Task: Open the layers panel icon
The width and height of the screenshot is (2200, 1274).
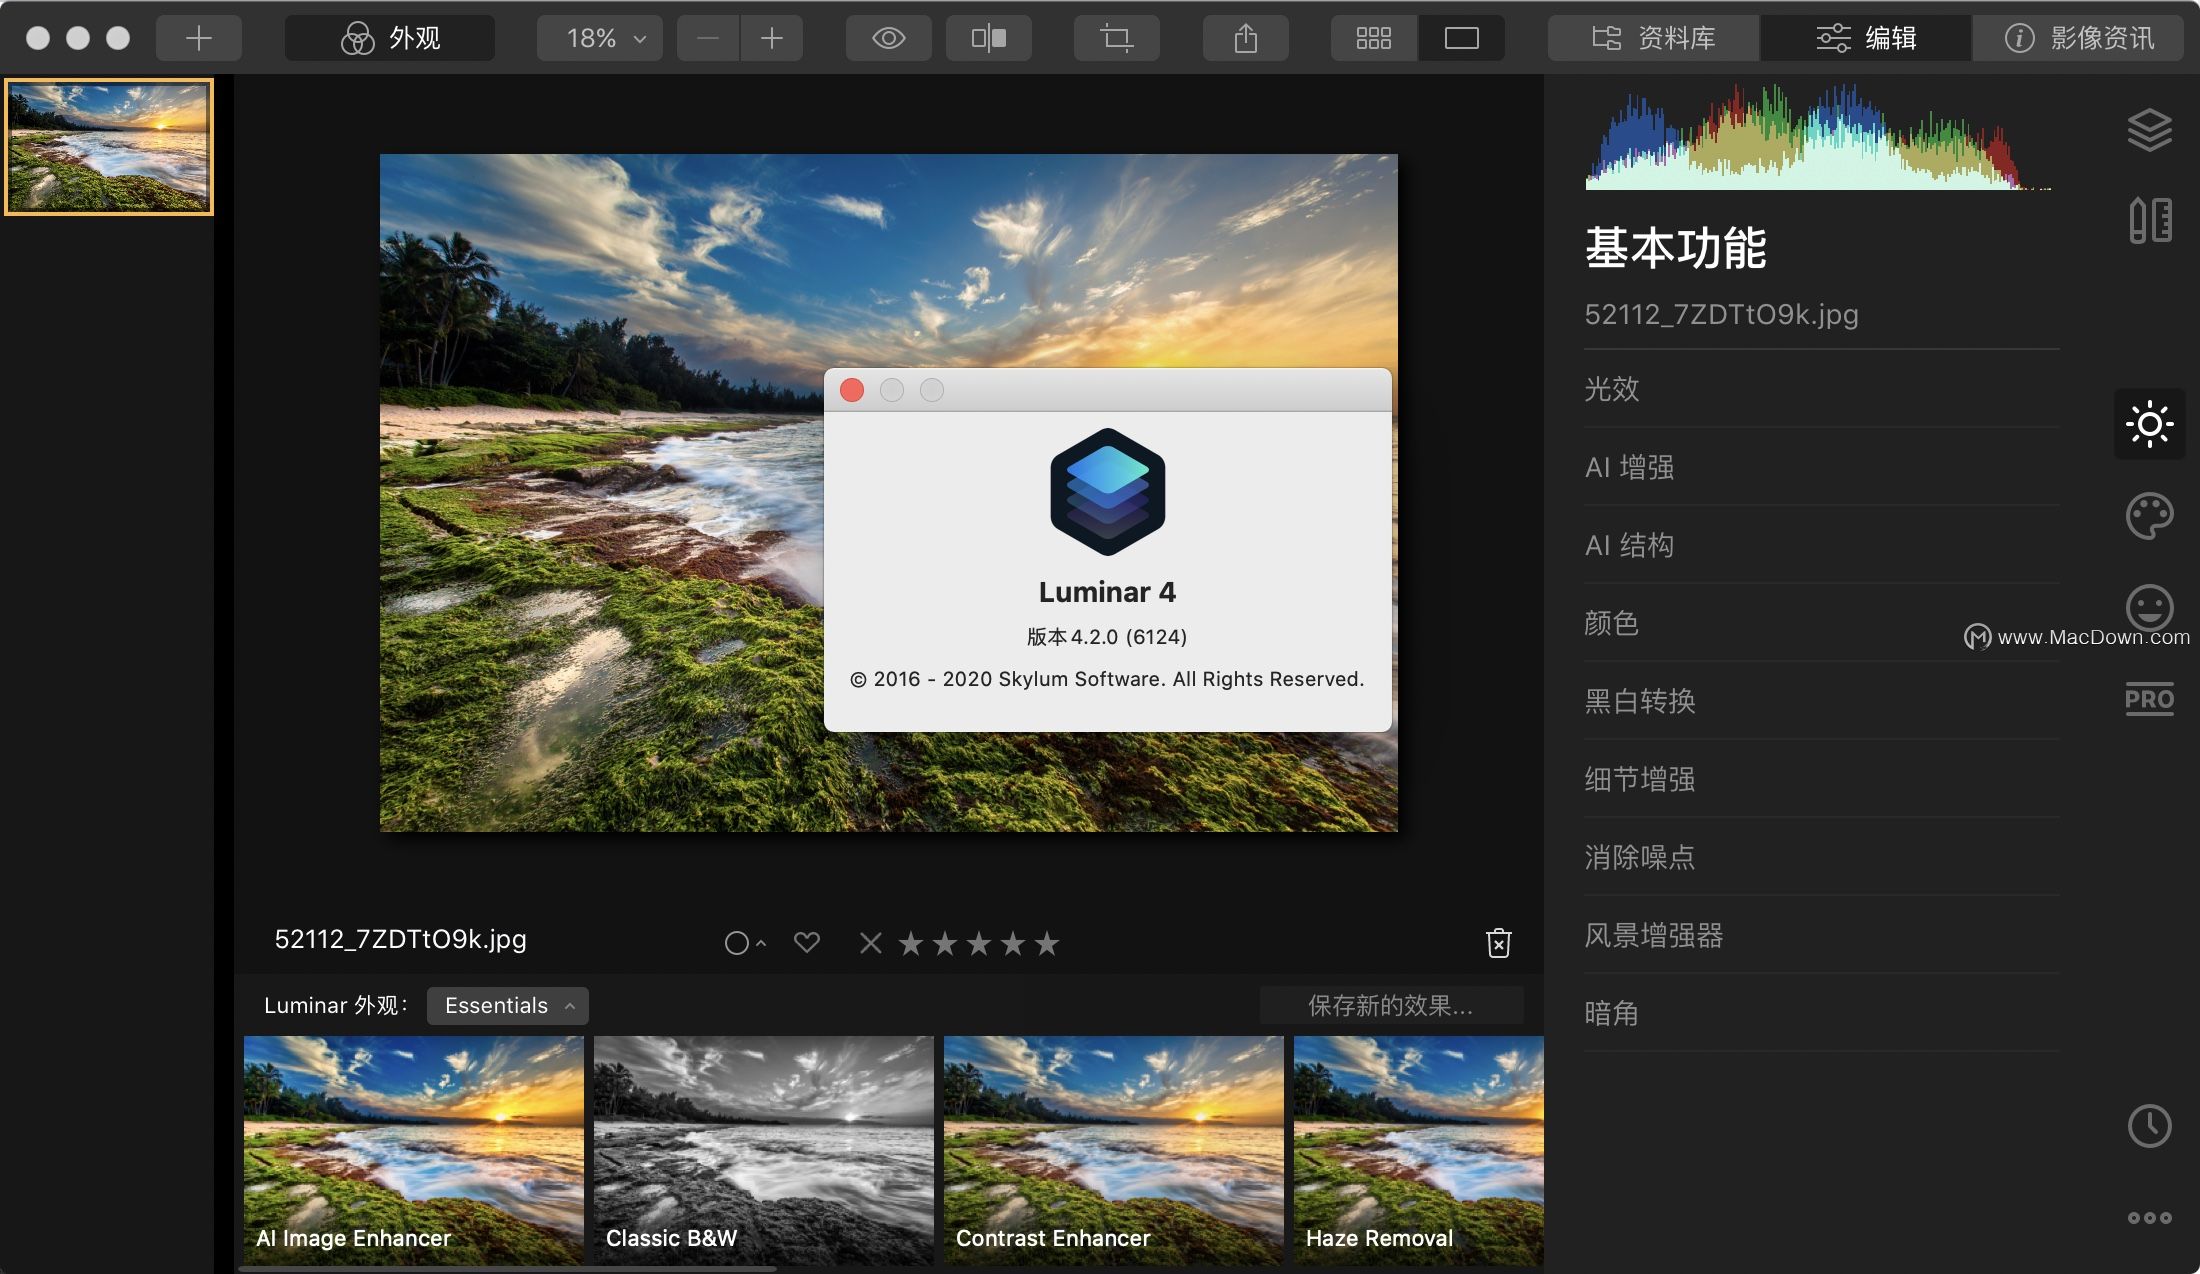Action: pyautogui.click(x=2149, y=130)
